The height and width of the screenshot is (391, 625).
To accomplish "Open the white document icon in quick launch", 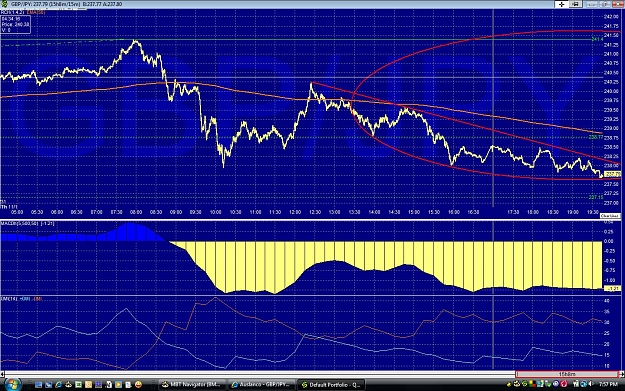I will tap(128, 385).
